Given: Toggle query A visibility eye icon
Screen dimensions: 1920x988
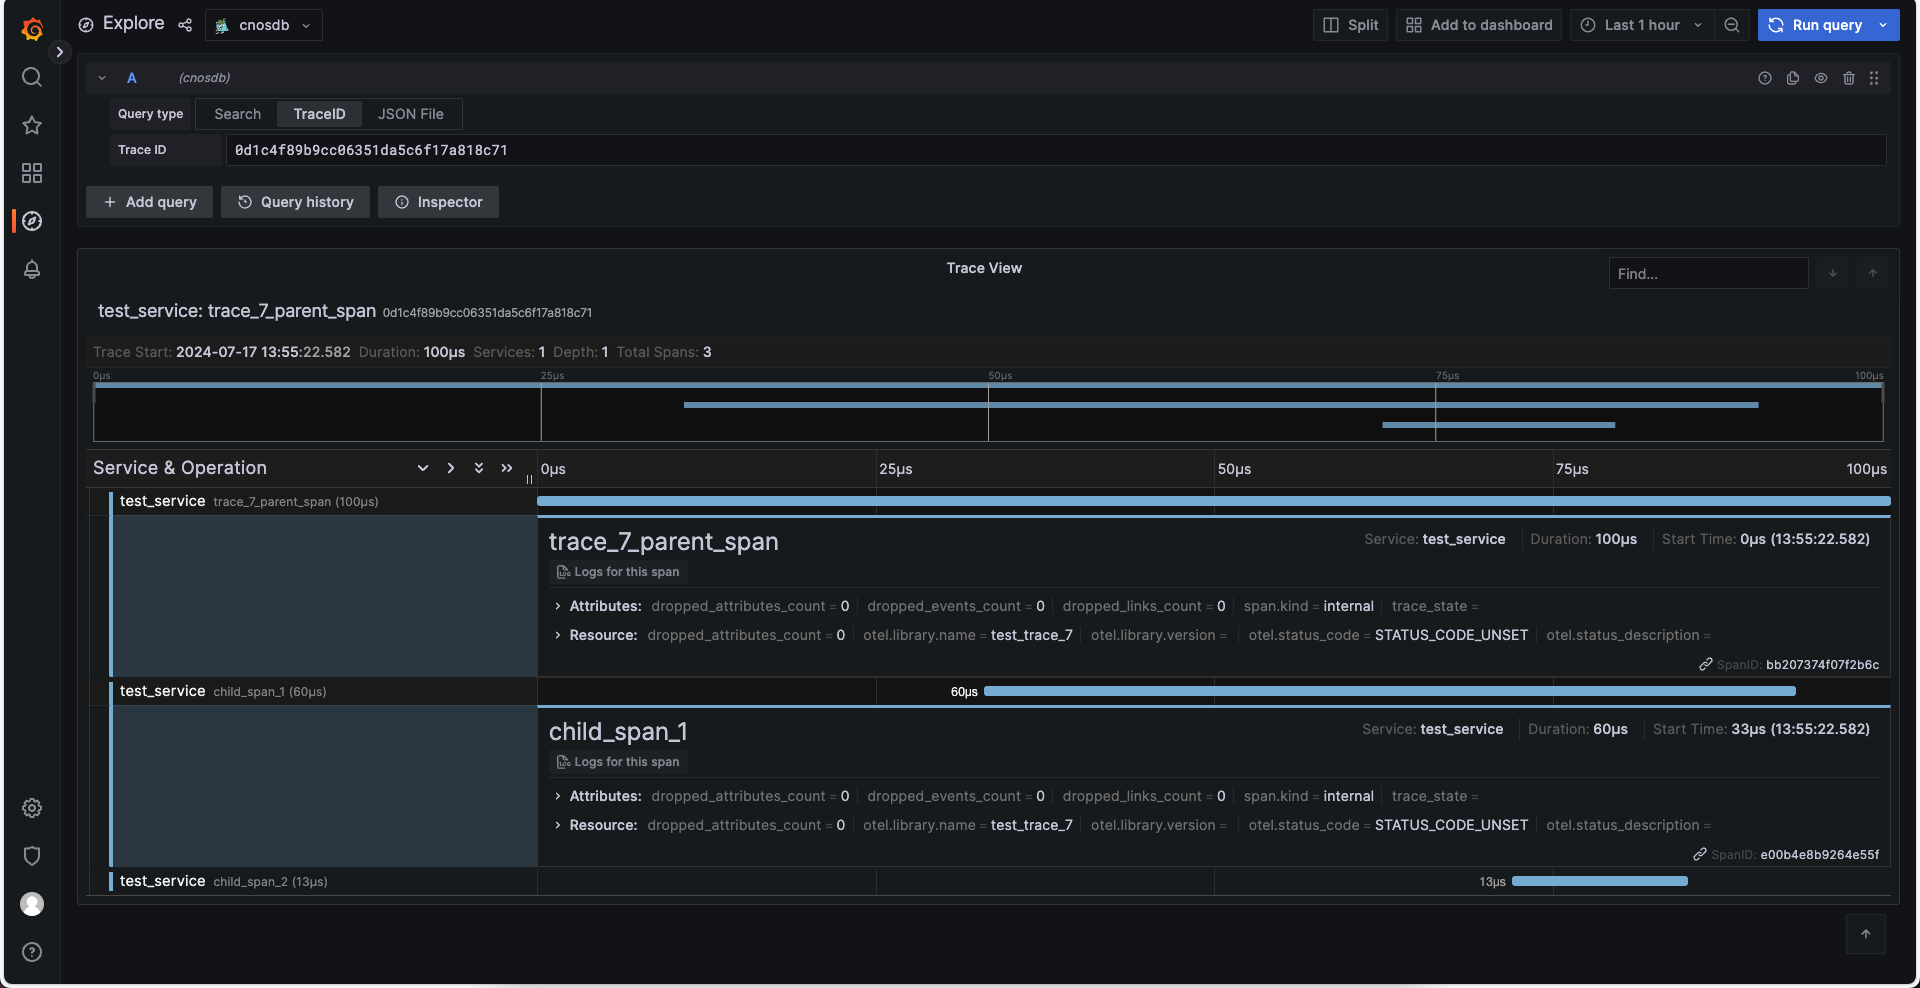Looking at the screenshot, I should [x=1821, y=78].
